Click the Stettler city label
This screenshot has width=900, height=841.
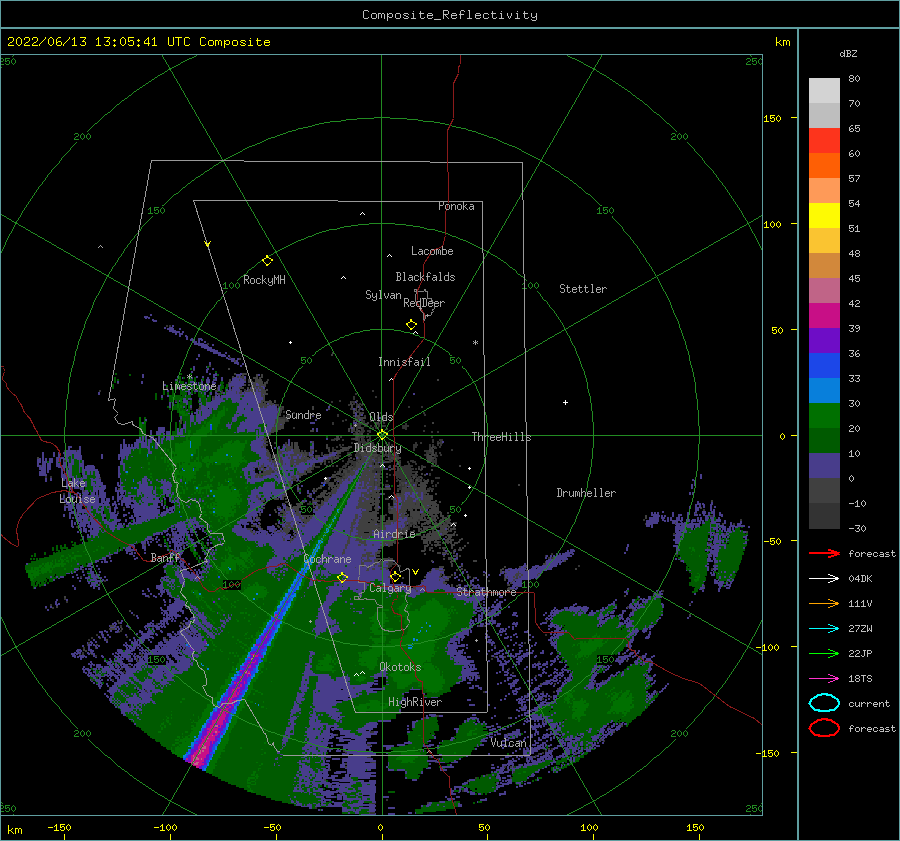(583, 289)
